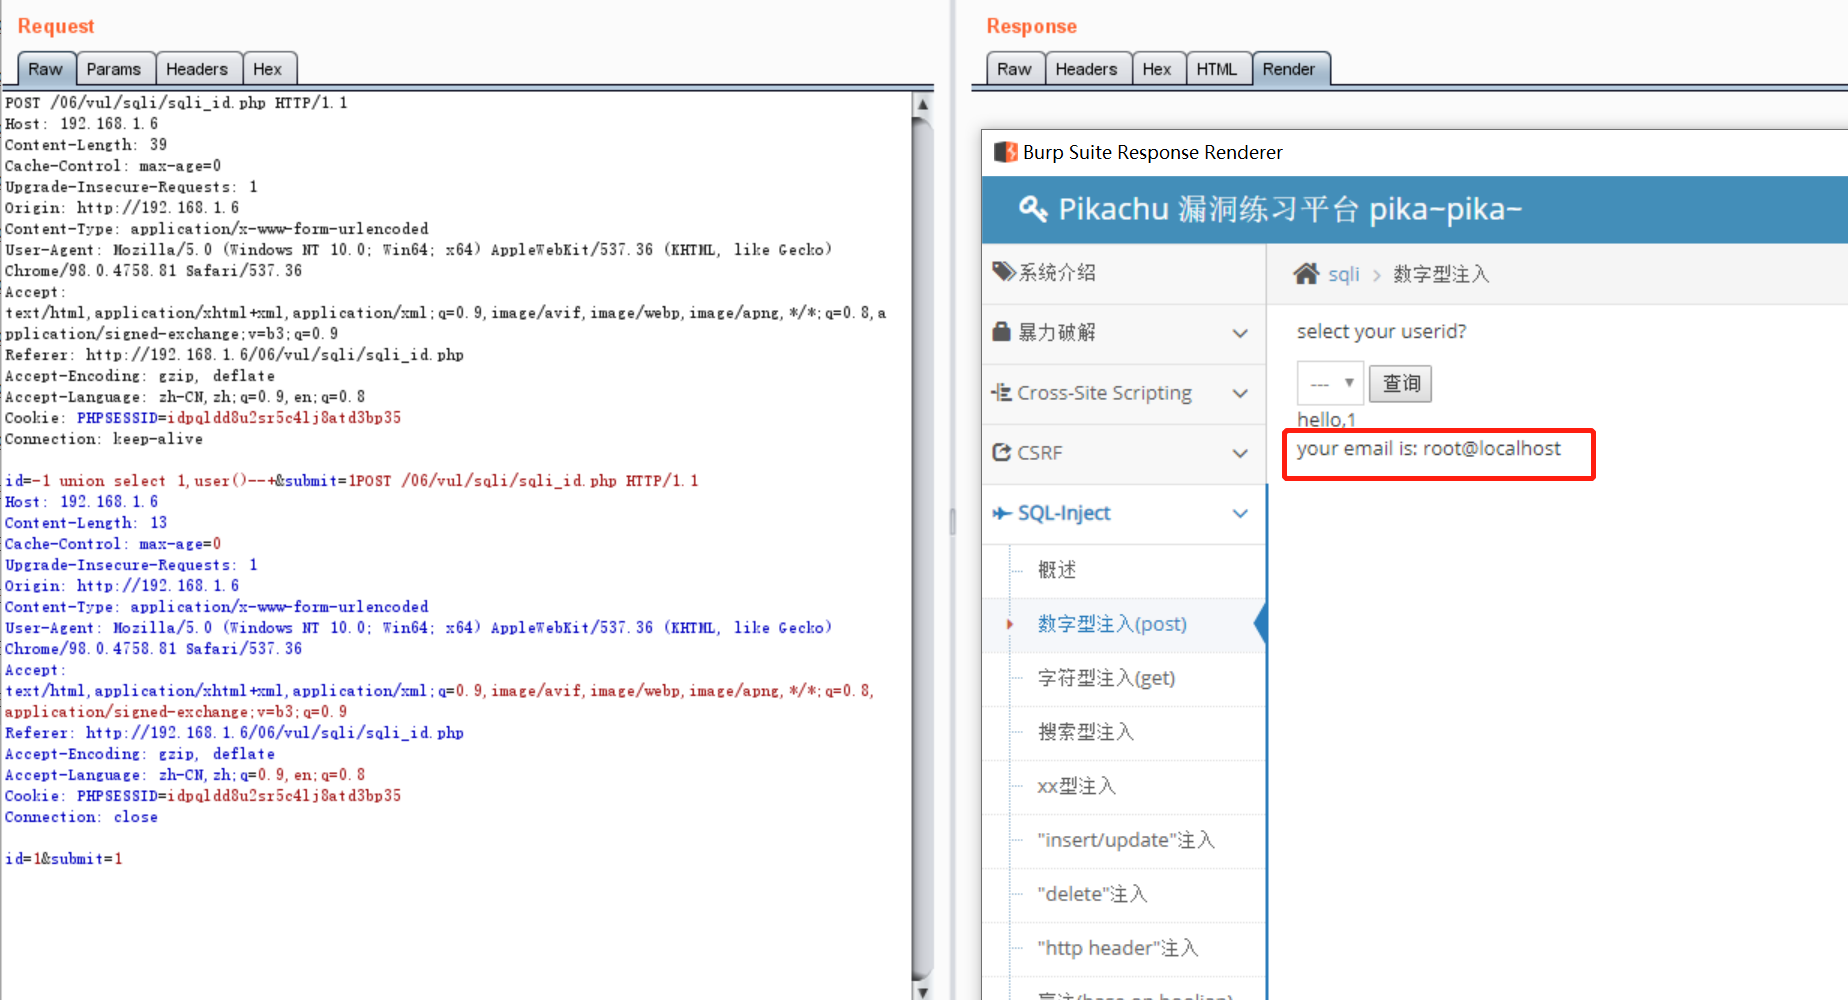Select 字符型注入(get) submenu item
Viewport: 1848px width, 1000px height.
pos(1106,678)
